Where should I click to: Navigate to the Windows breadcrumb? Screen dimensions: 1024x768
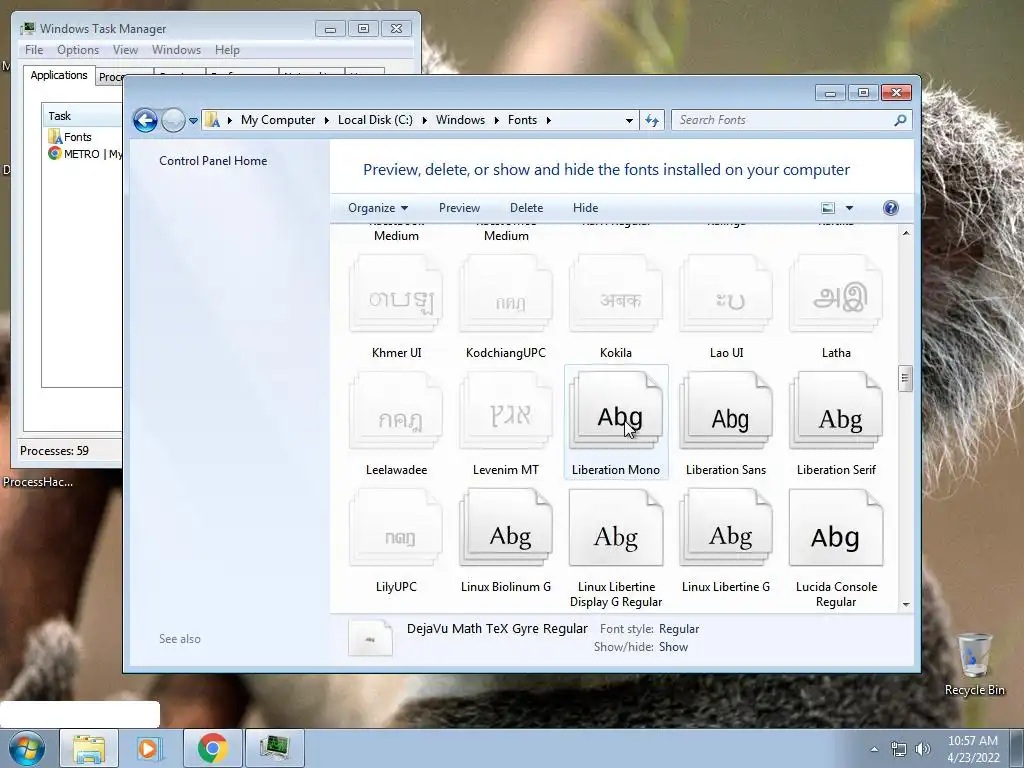tap(460, 120)
